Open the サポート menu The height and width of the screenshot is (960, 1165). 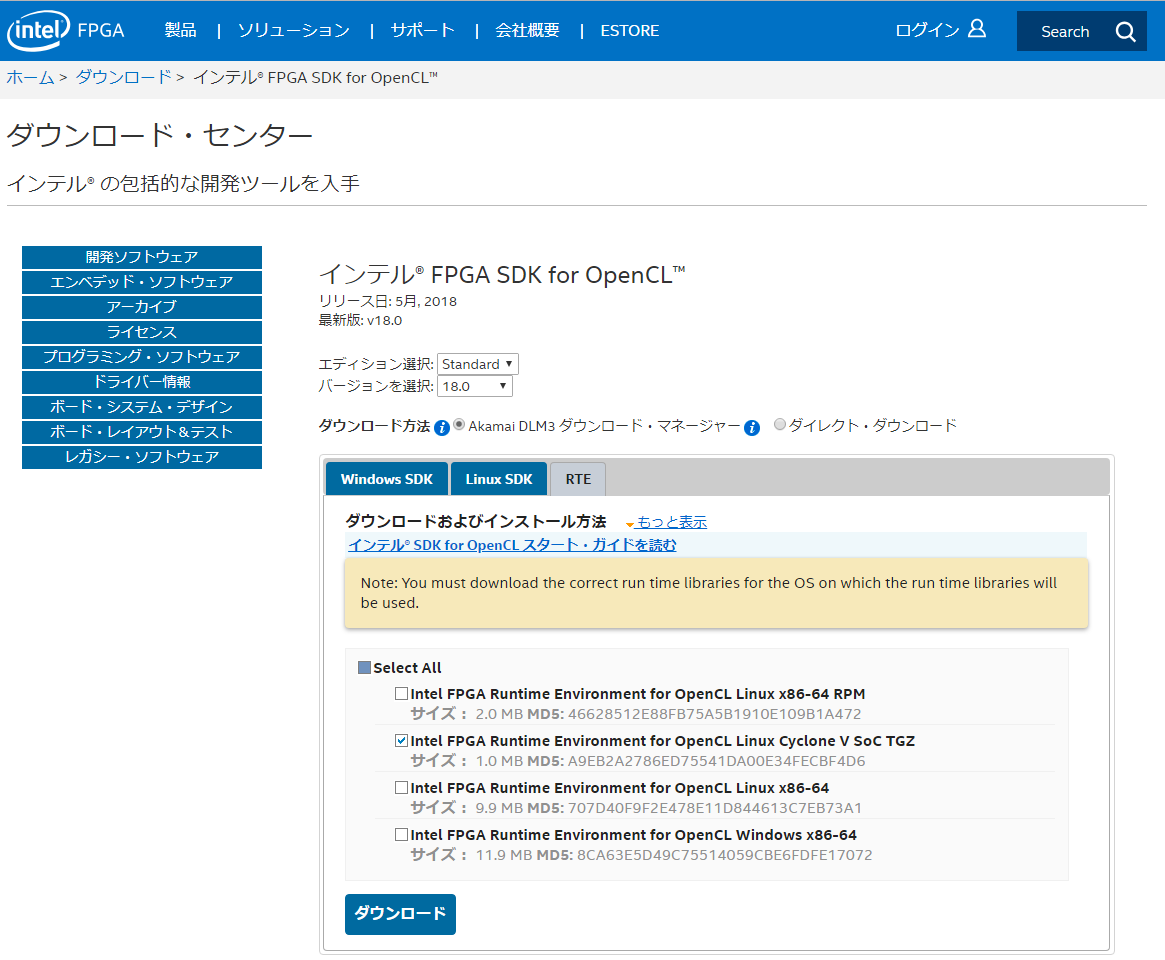coord(423,30)
